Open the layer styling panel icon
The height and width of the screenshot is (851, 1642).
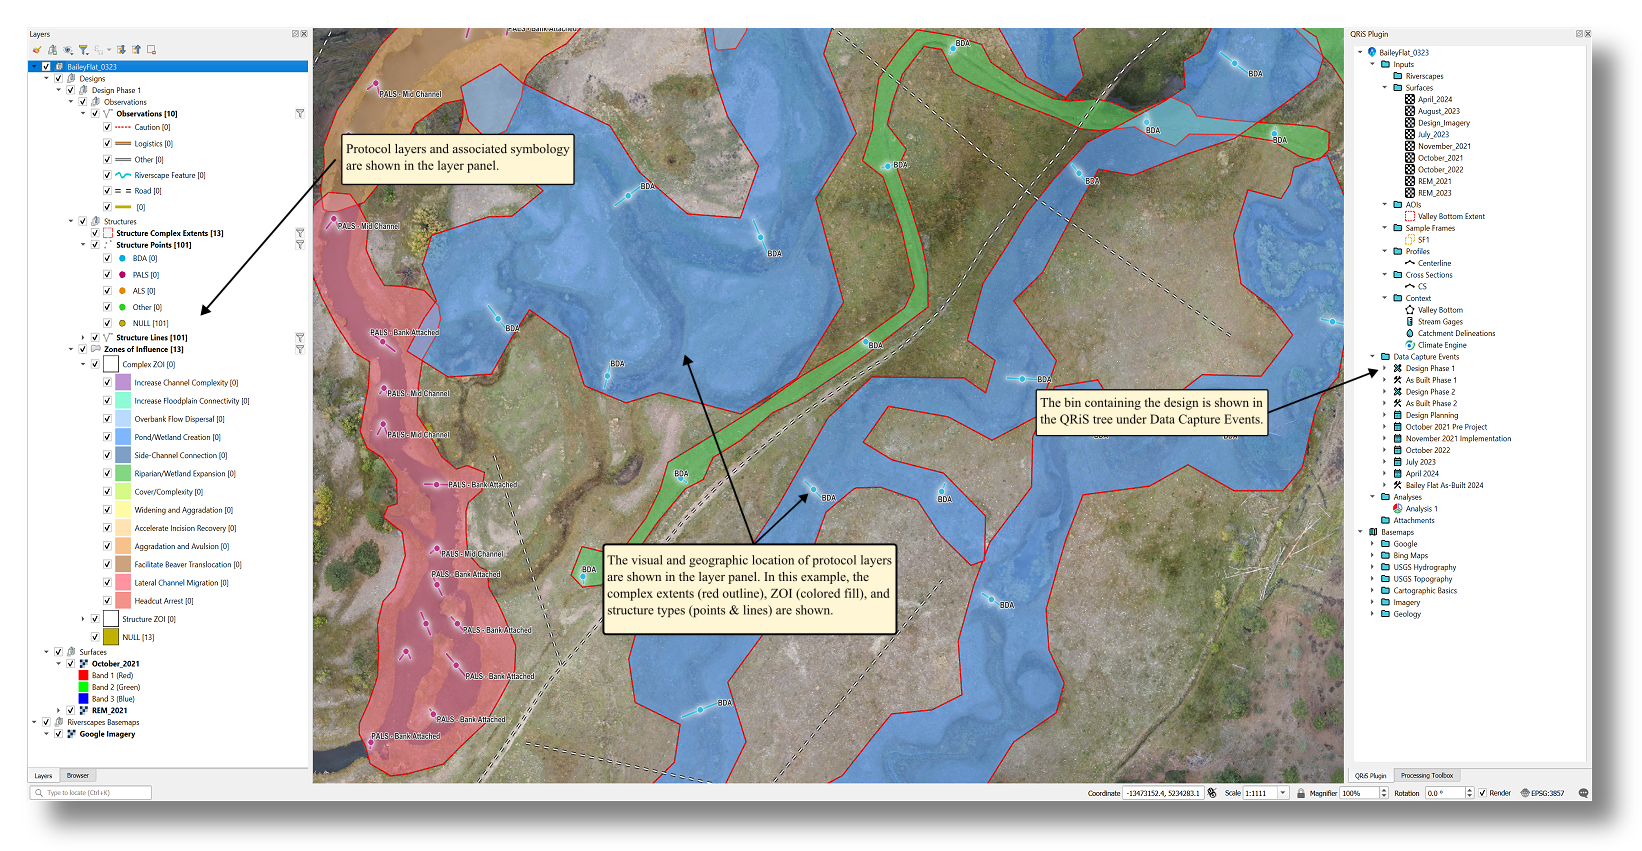pos(37,49)
